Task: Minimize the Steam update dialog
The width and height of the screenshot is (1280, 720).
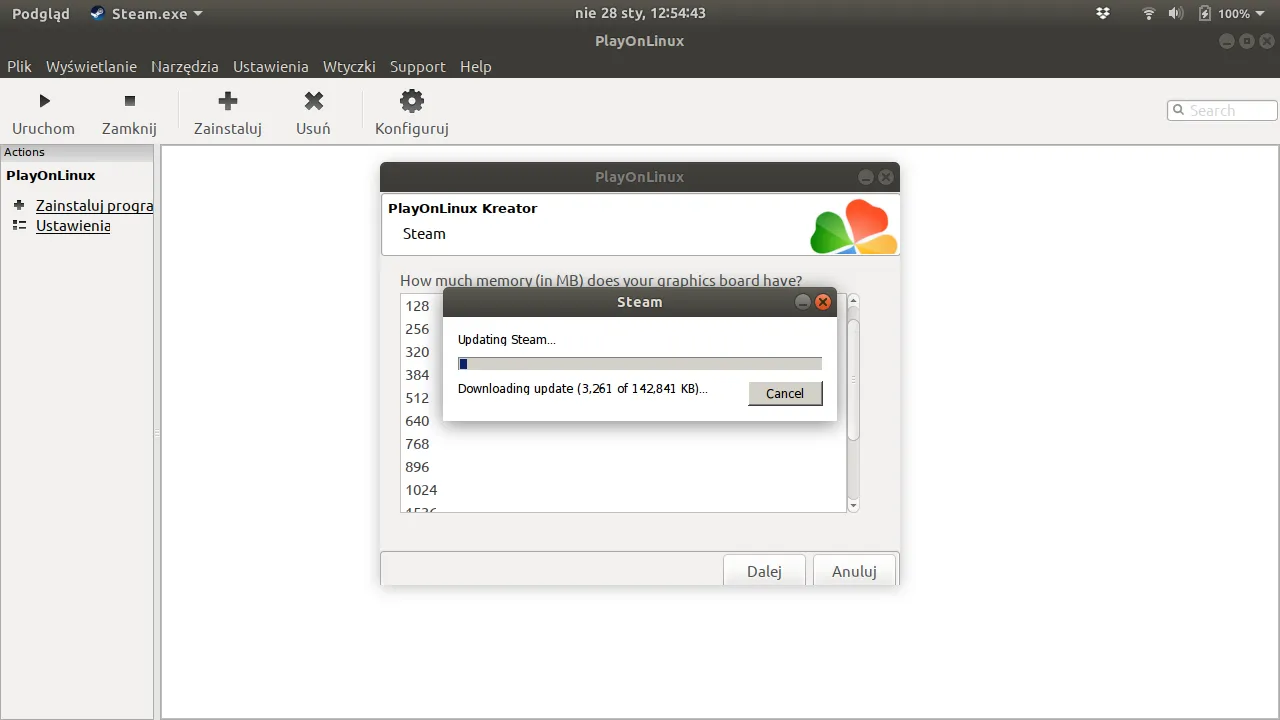Action: point(803,302)
